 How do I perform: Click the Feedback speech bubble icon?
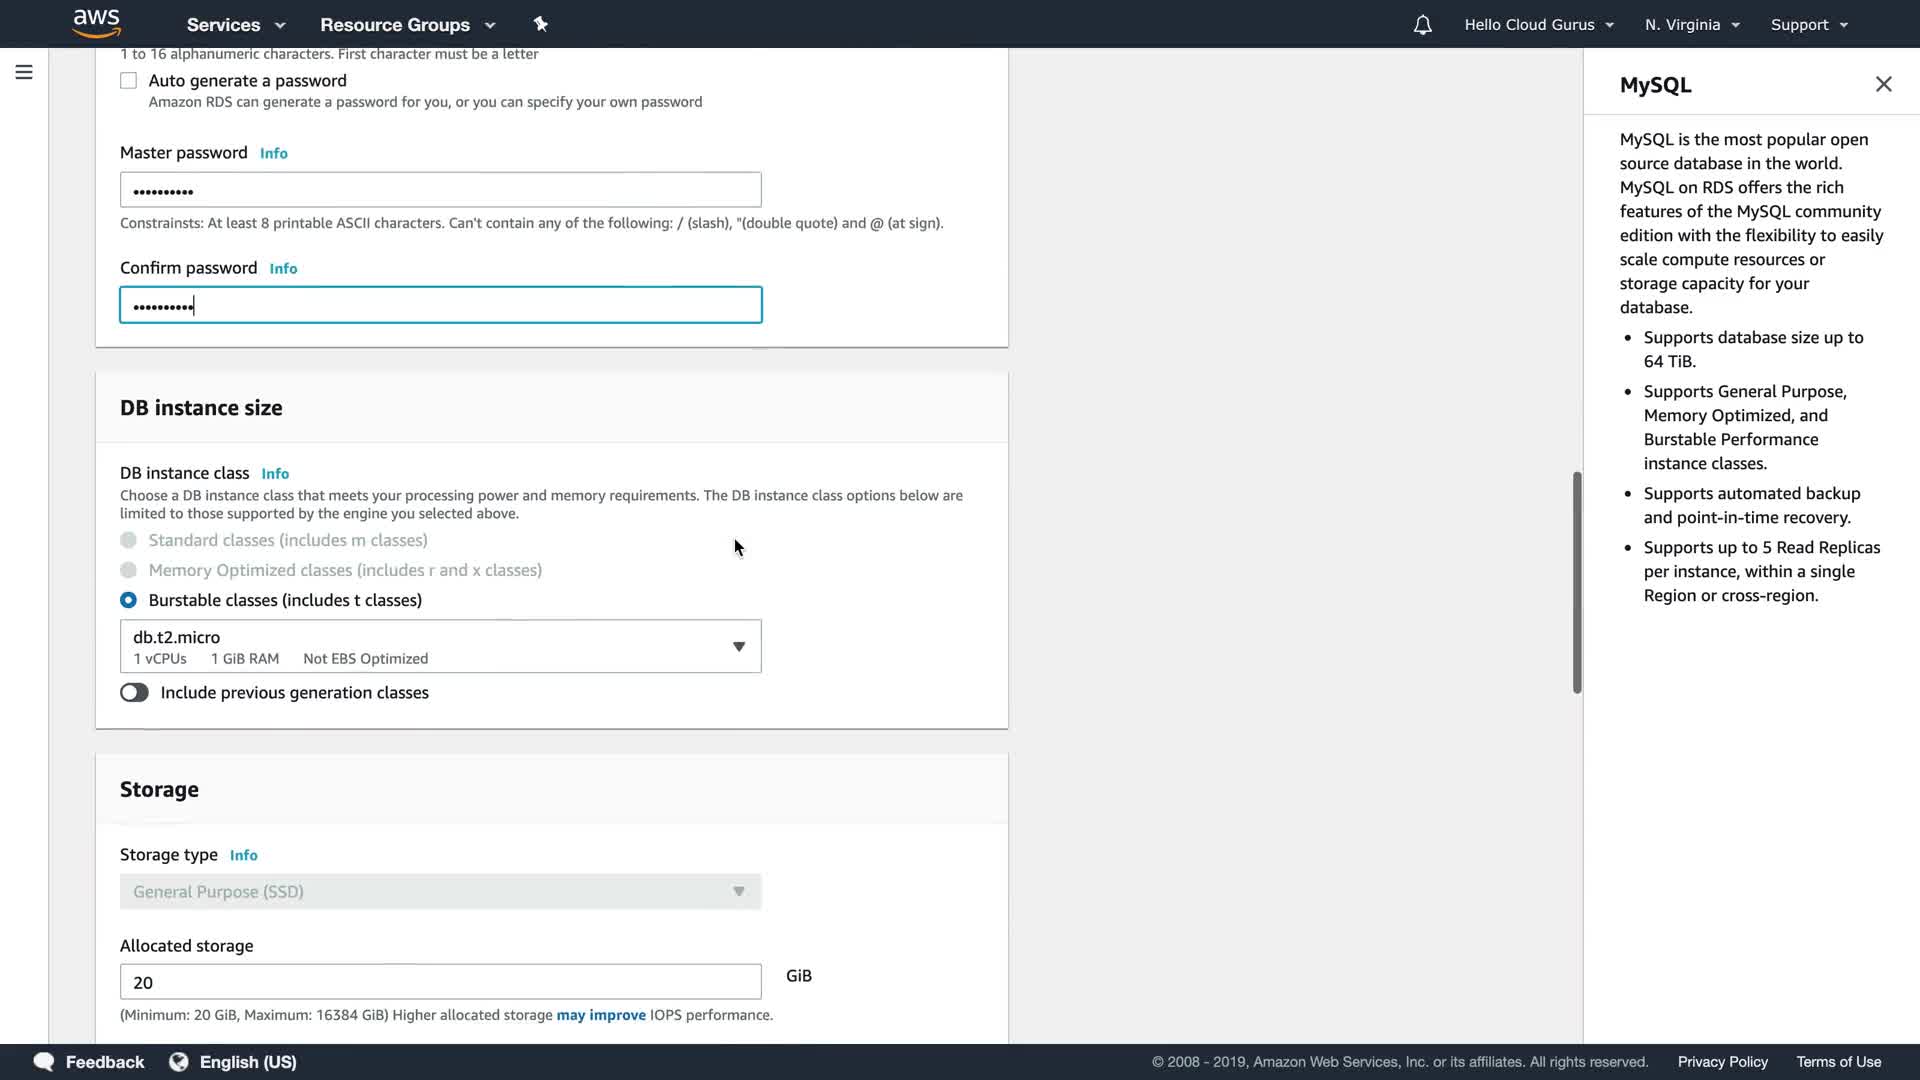pyautogui.click(x=44, y=1061)
